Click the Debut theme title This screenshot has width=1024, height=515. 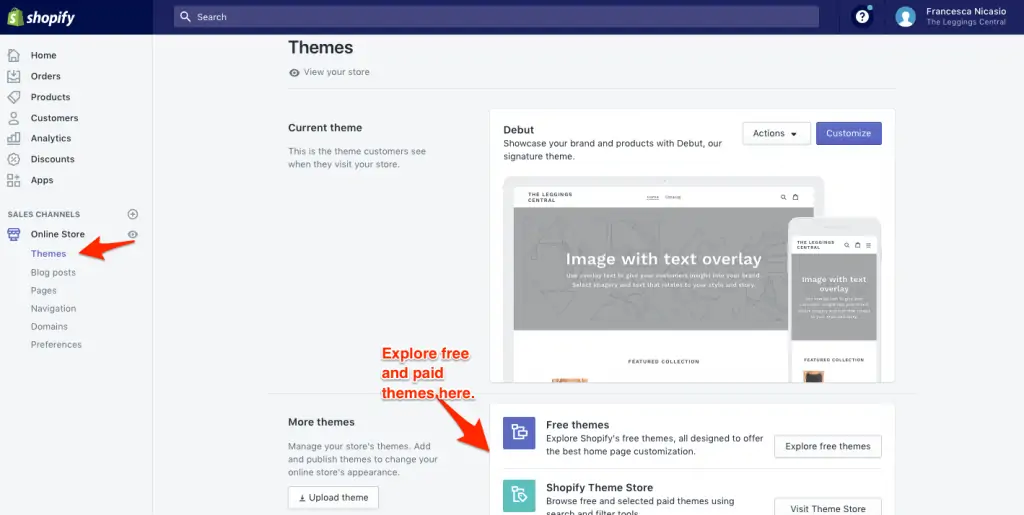(x=519, y=130)
